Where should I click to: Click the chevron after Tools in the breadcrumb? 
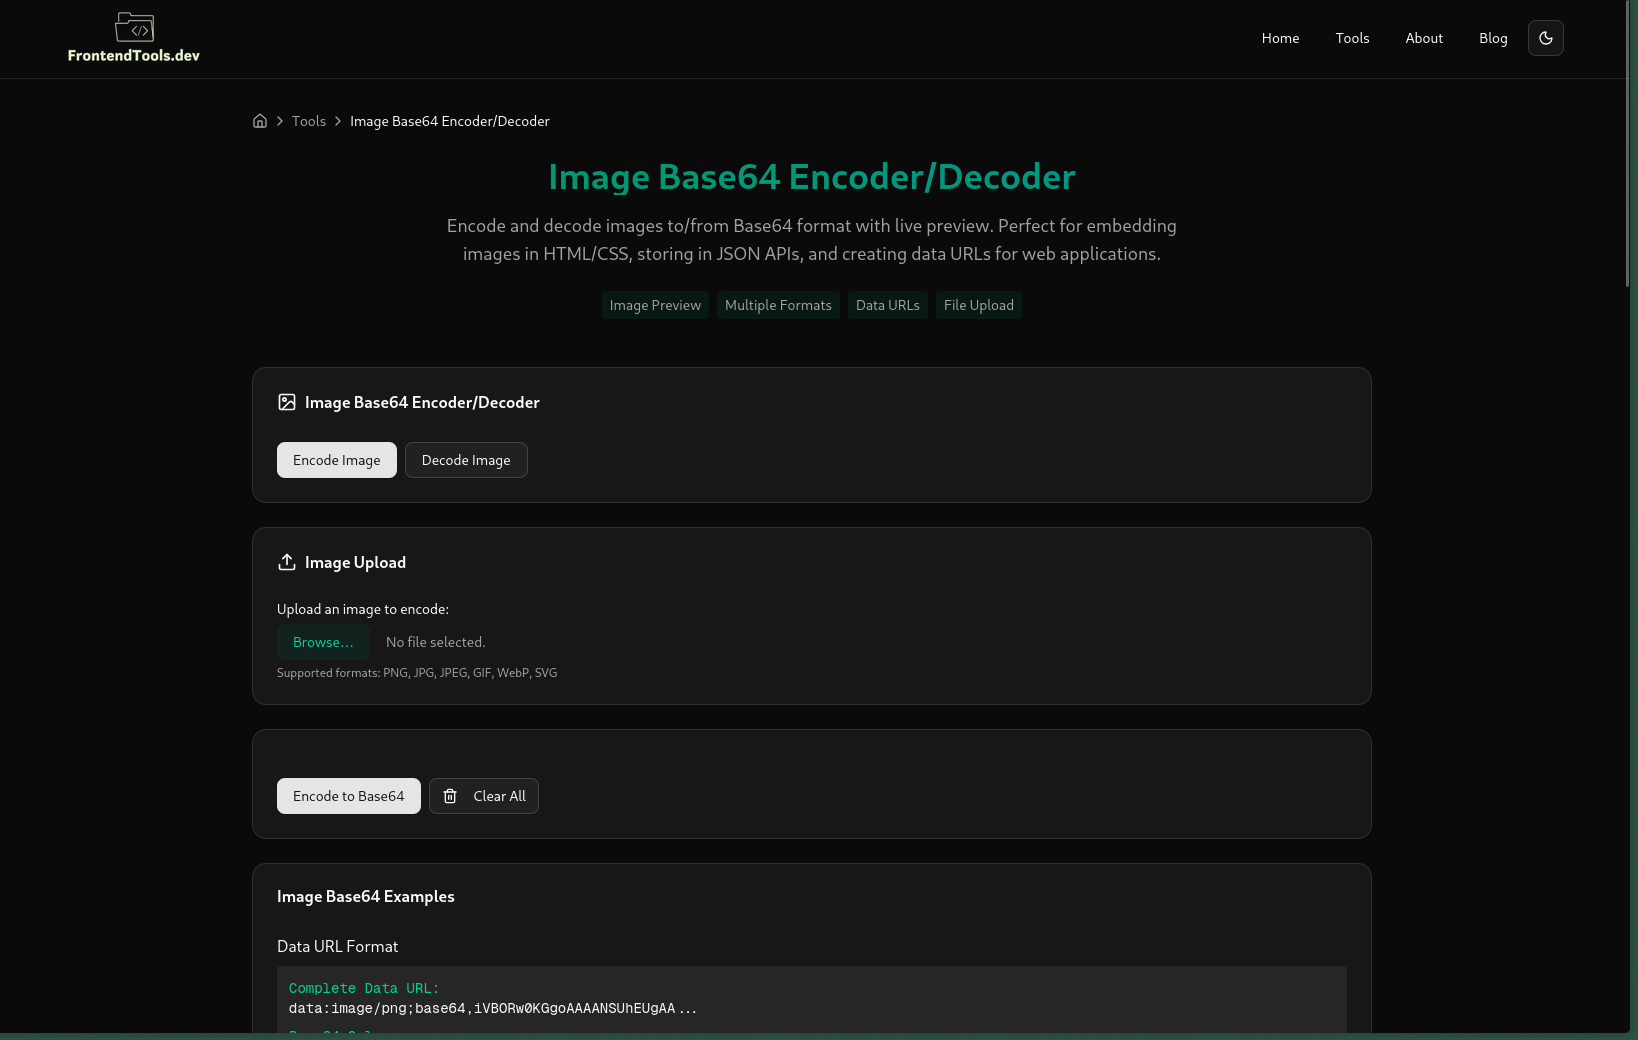point(338,120)
